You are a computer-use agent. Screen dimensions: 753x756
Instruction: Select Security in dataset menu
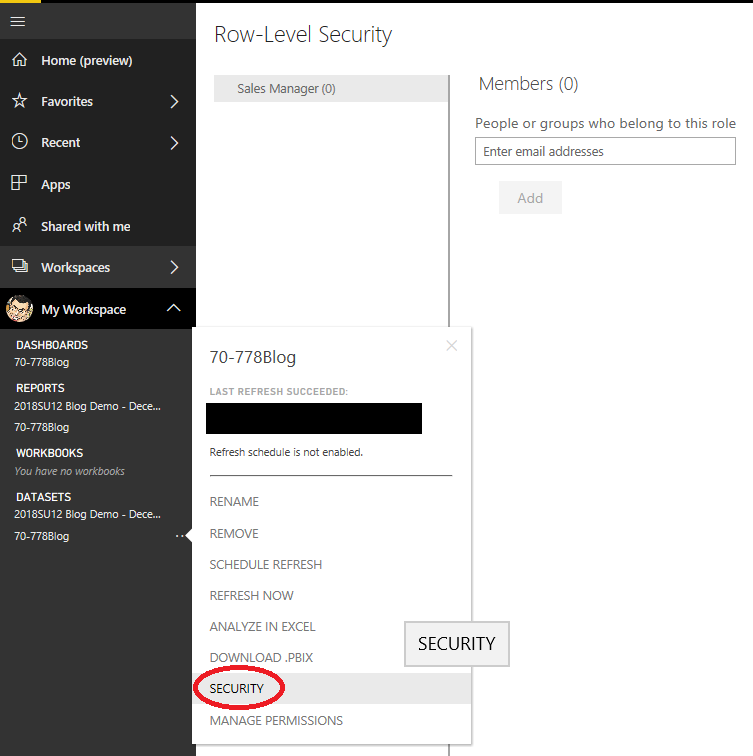click(x=332, y=688)
